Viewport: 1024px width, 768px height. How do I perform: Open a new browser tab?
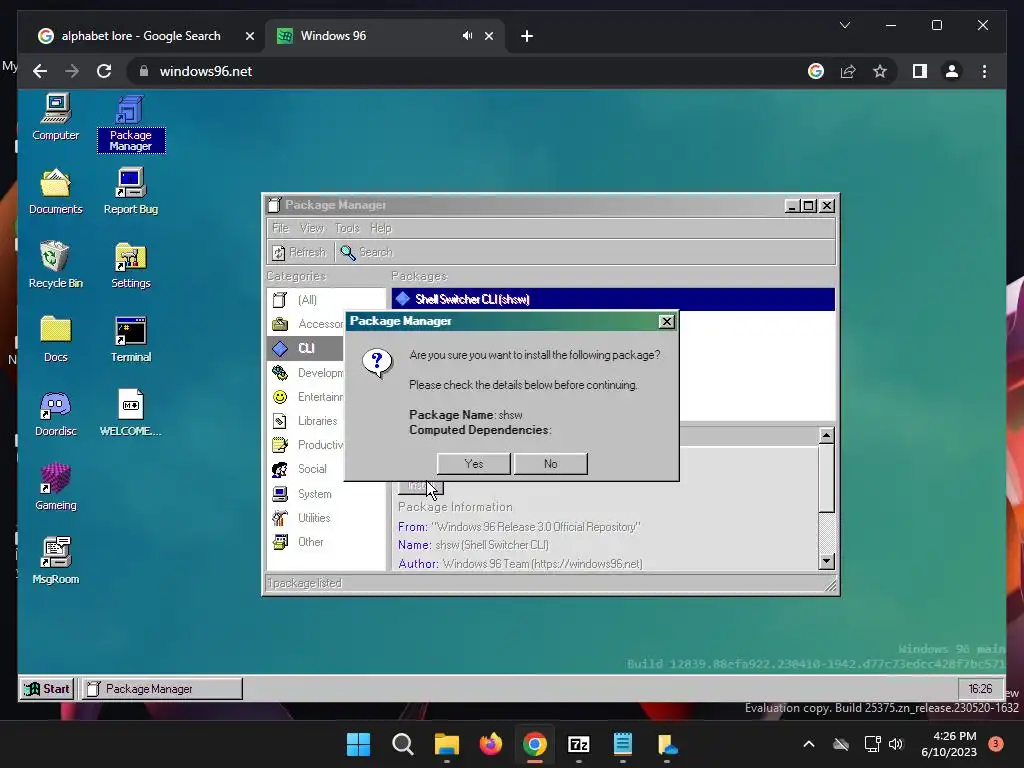tap(527, 36)
